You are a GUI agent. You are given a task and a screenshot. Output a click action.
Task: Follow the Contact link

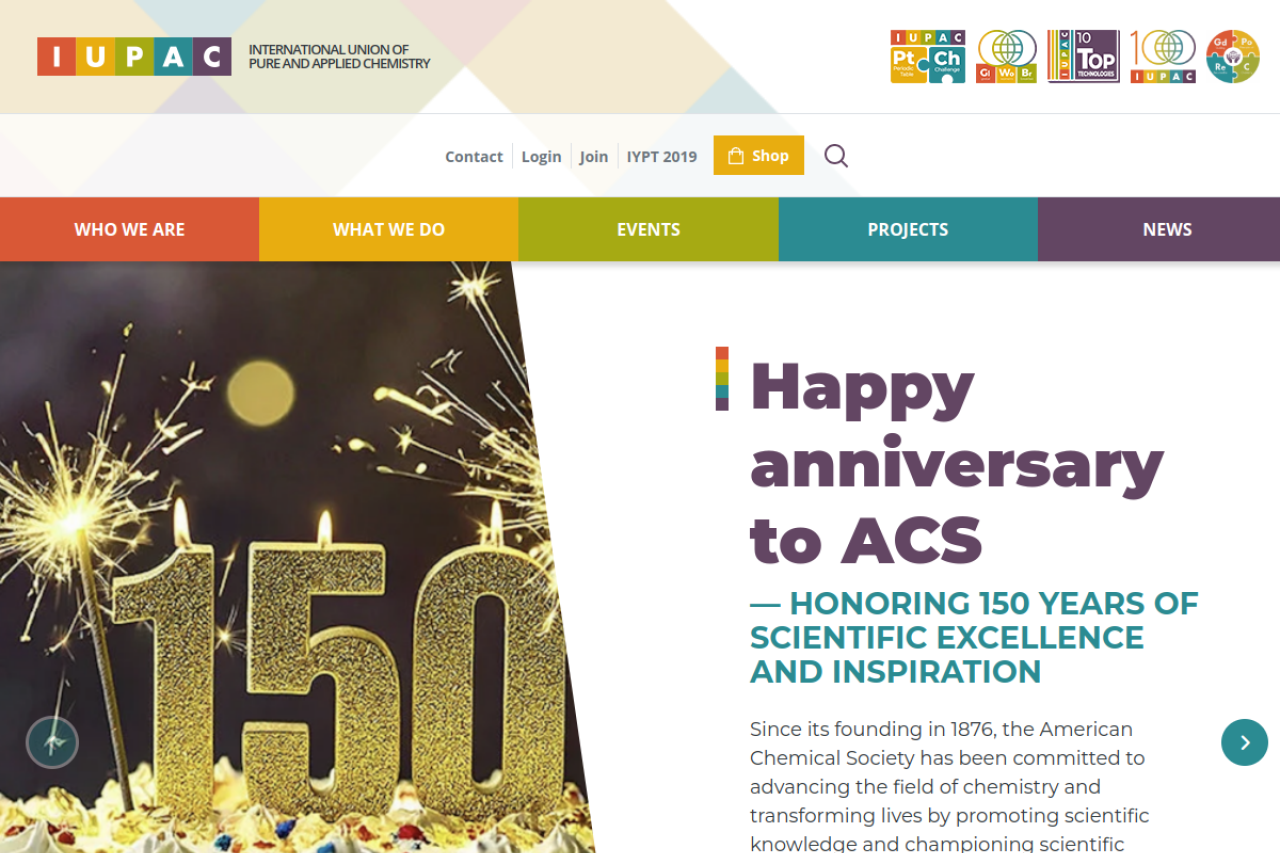click(x=474, y=157)
